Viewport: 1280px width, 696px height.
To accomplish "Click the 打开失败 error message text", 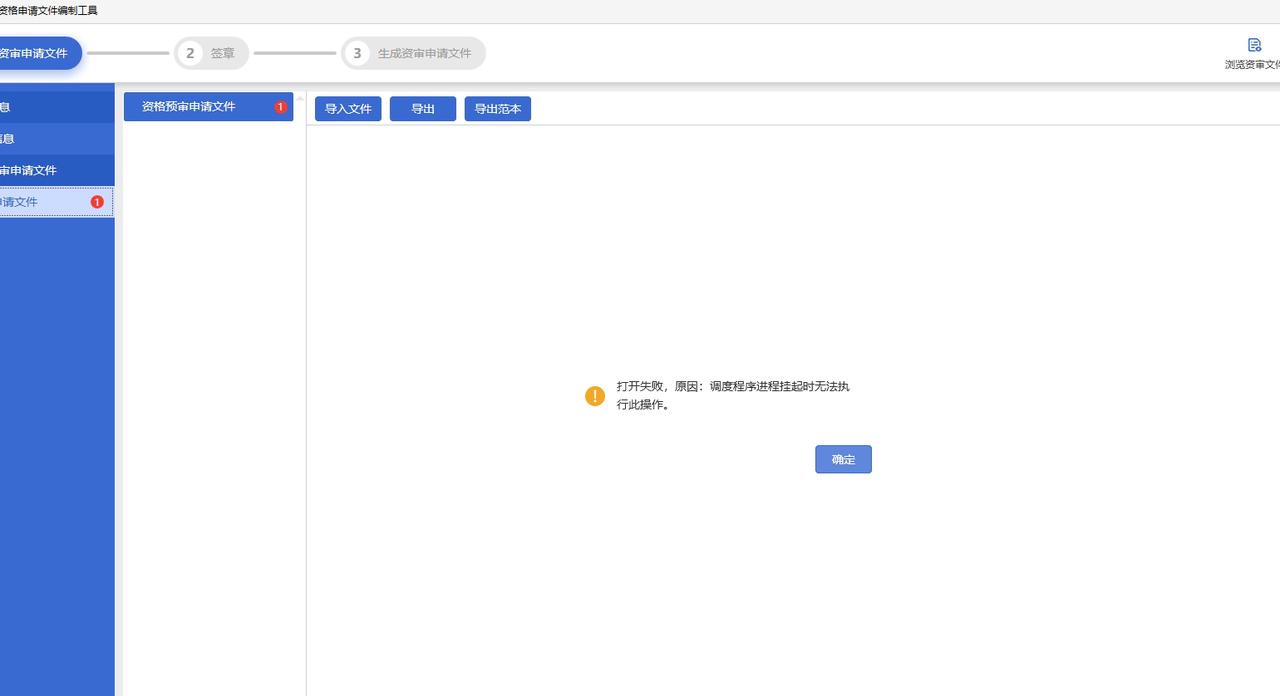I will pos(732,395).
